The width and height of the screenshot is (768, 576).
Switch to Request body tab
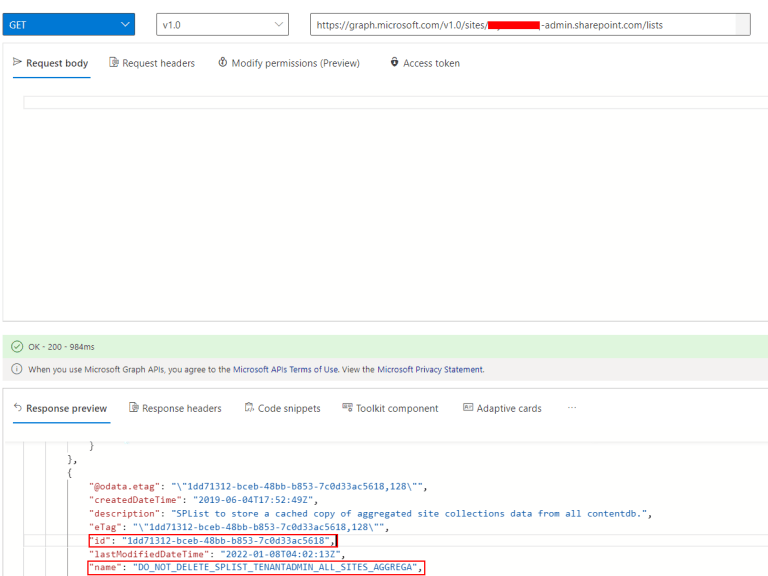coord(51,63)
